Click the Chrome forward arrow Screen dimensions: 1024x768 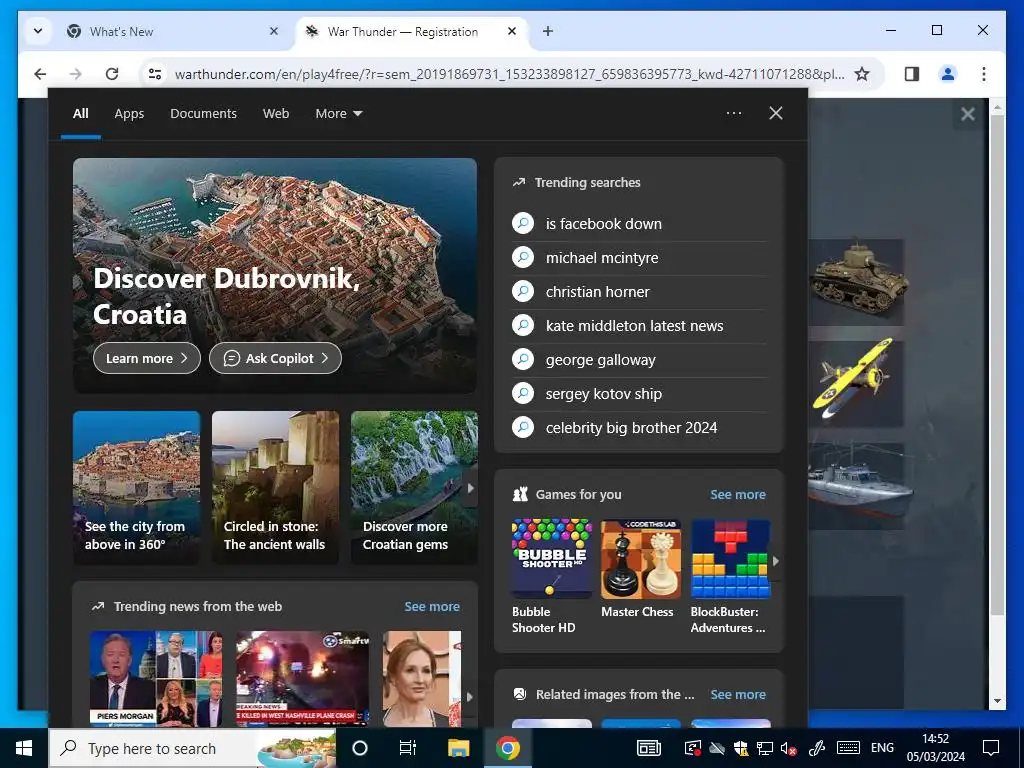pos(76,74)
